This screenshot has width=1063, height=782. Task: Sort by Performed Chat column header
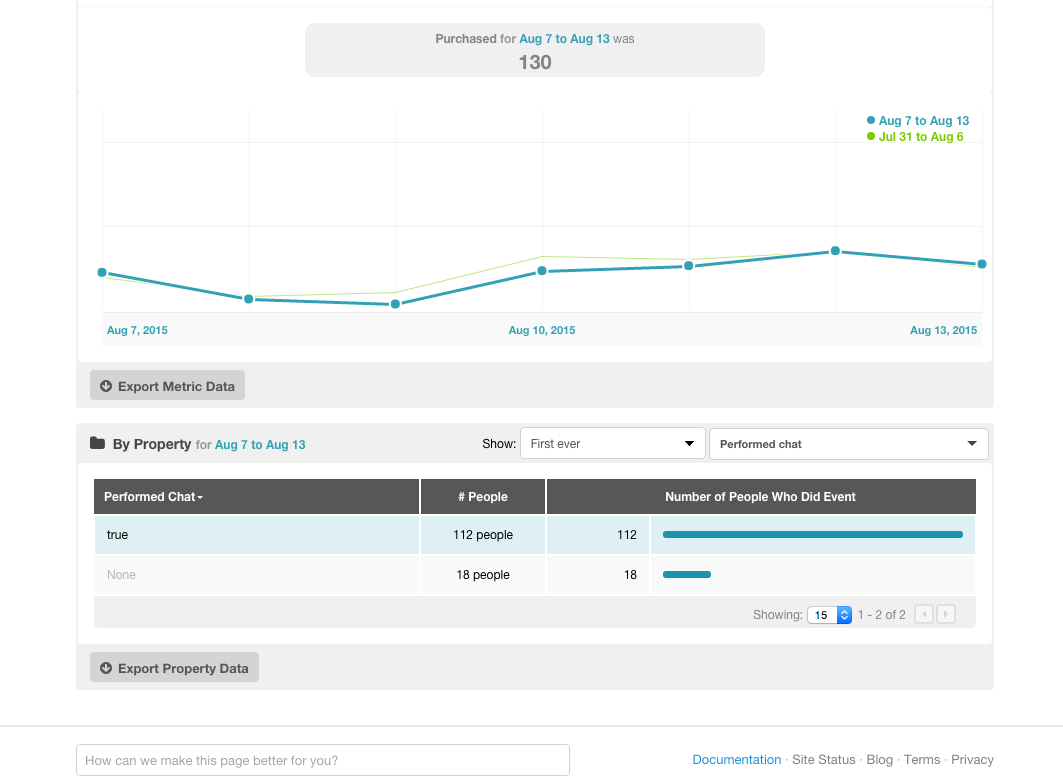[256, 497]
